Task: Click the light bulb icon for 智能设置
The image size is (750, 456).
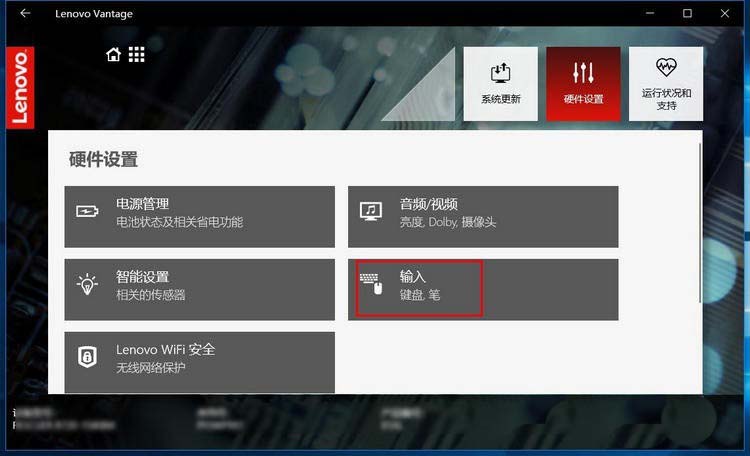Action: pyautogui.click(x=87, y=284)
